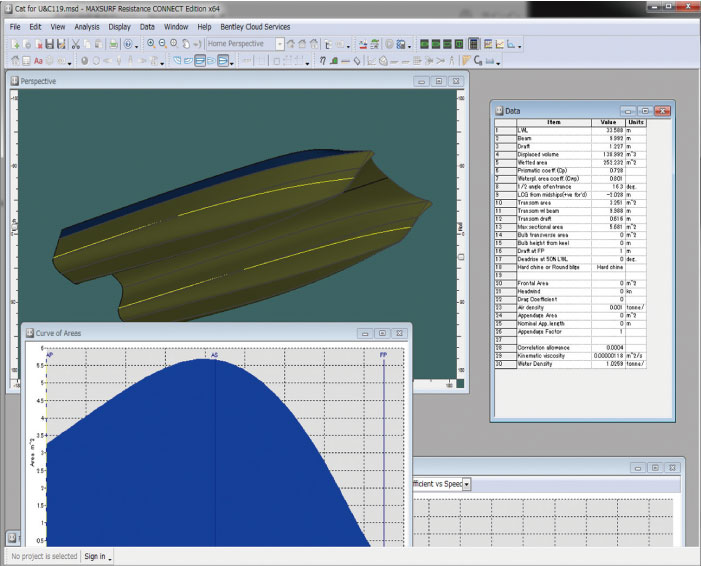Click the first graph window toolbar icon
The width and height of the screenshot is (701, 566).
point(488,44)
